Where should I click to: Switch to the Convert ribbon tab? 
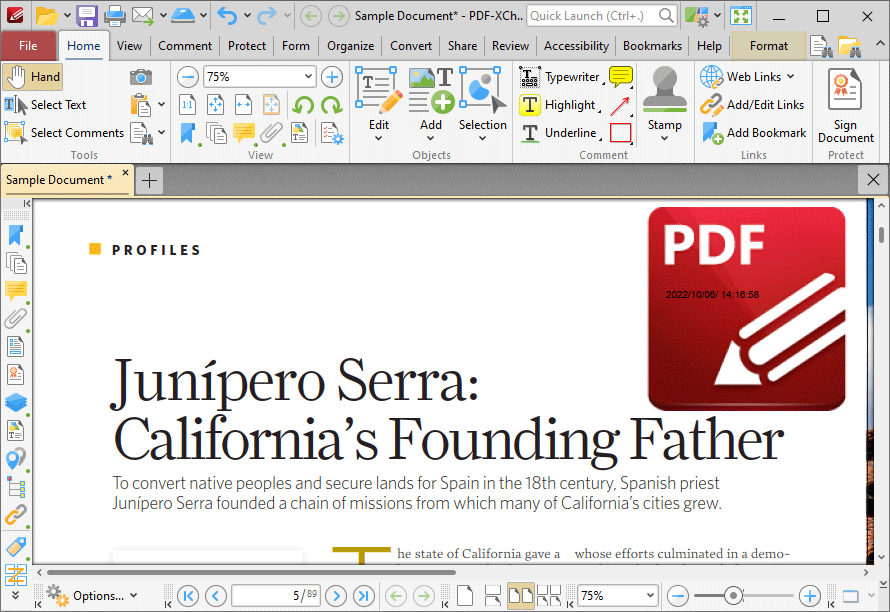(411, 46)
